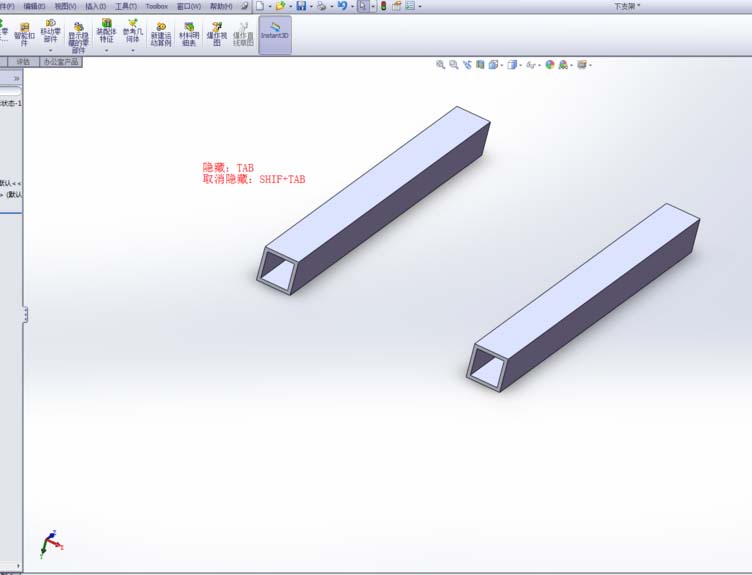Open the dropdown arrow next to Save

click(311, 6)
